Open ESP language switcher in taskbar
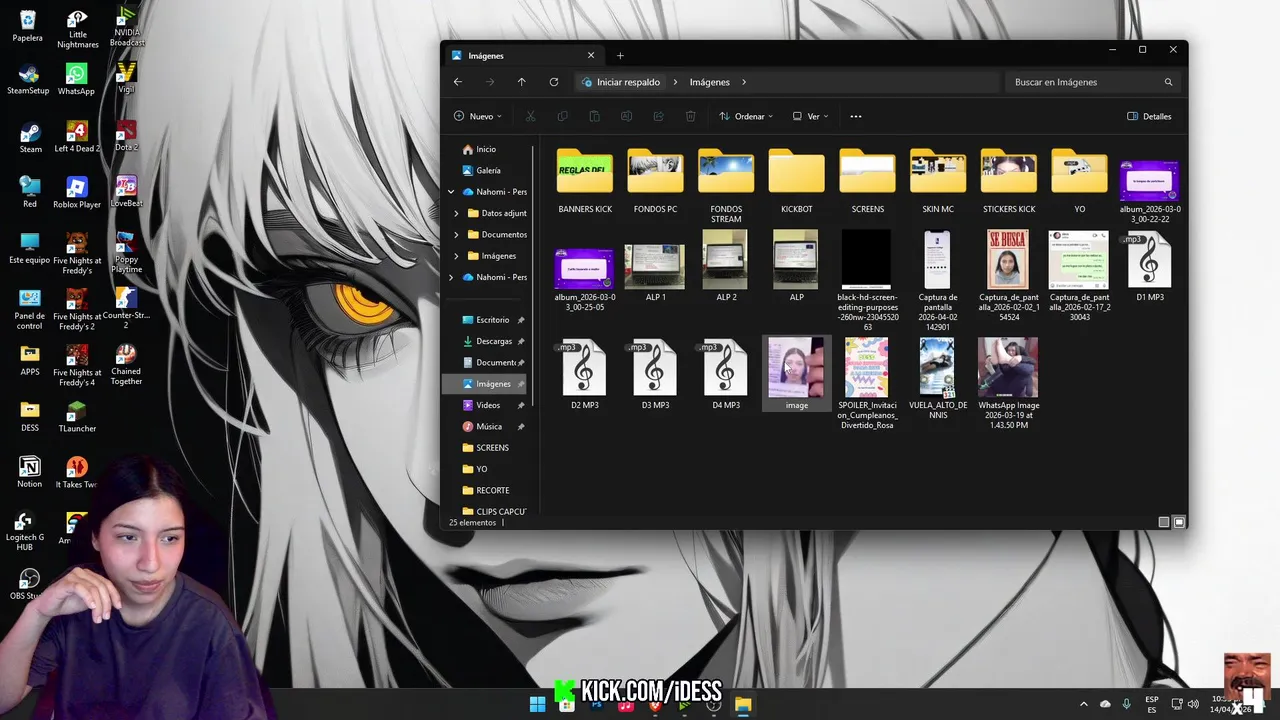1280x720 pixels. [1152, 704]
